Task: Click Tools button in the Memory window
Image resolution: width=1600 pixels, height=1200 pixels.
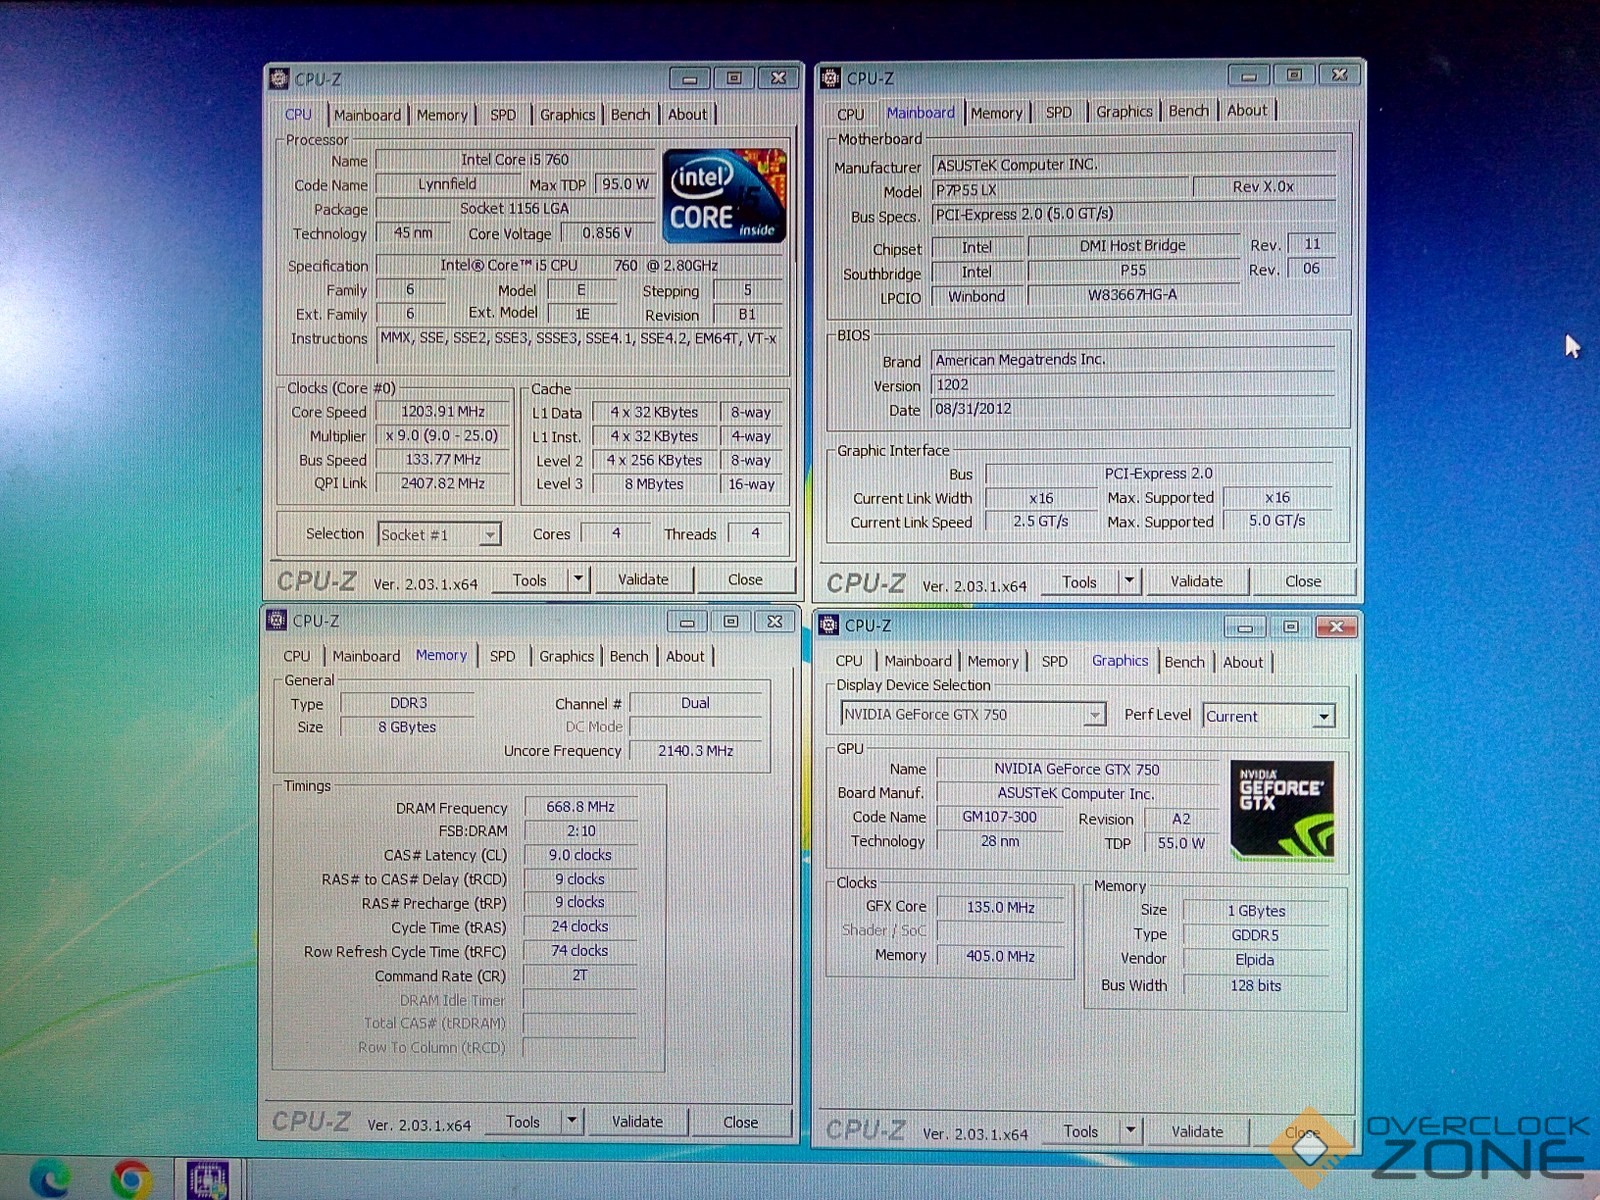Action: click(523, 1122)
